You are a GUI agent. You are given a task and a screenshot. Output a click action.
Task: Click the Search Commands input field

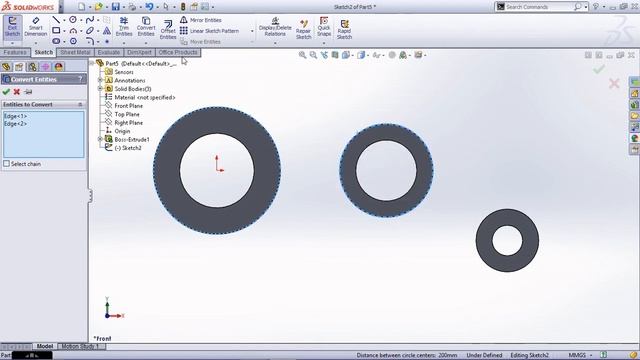(538, 7)
